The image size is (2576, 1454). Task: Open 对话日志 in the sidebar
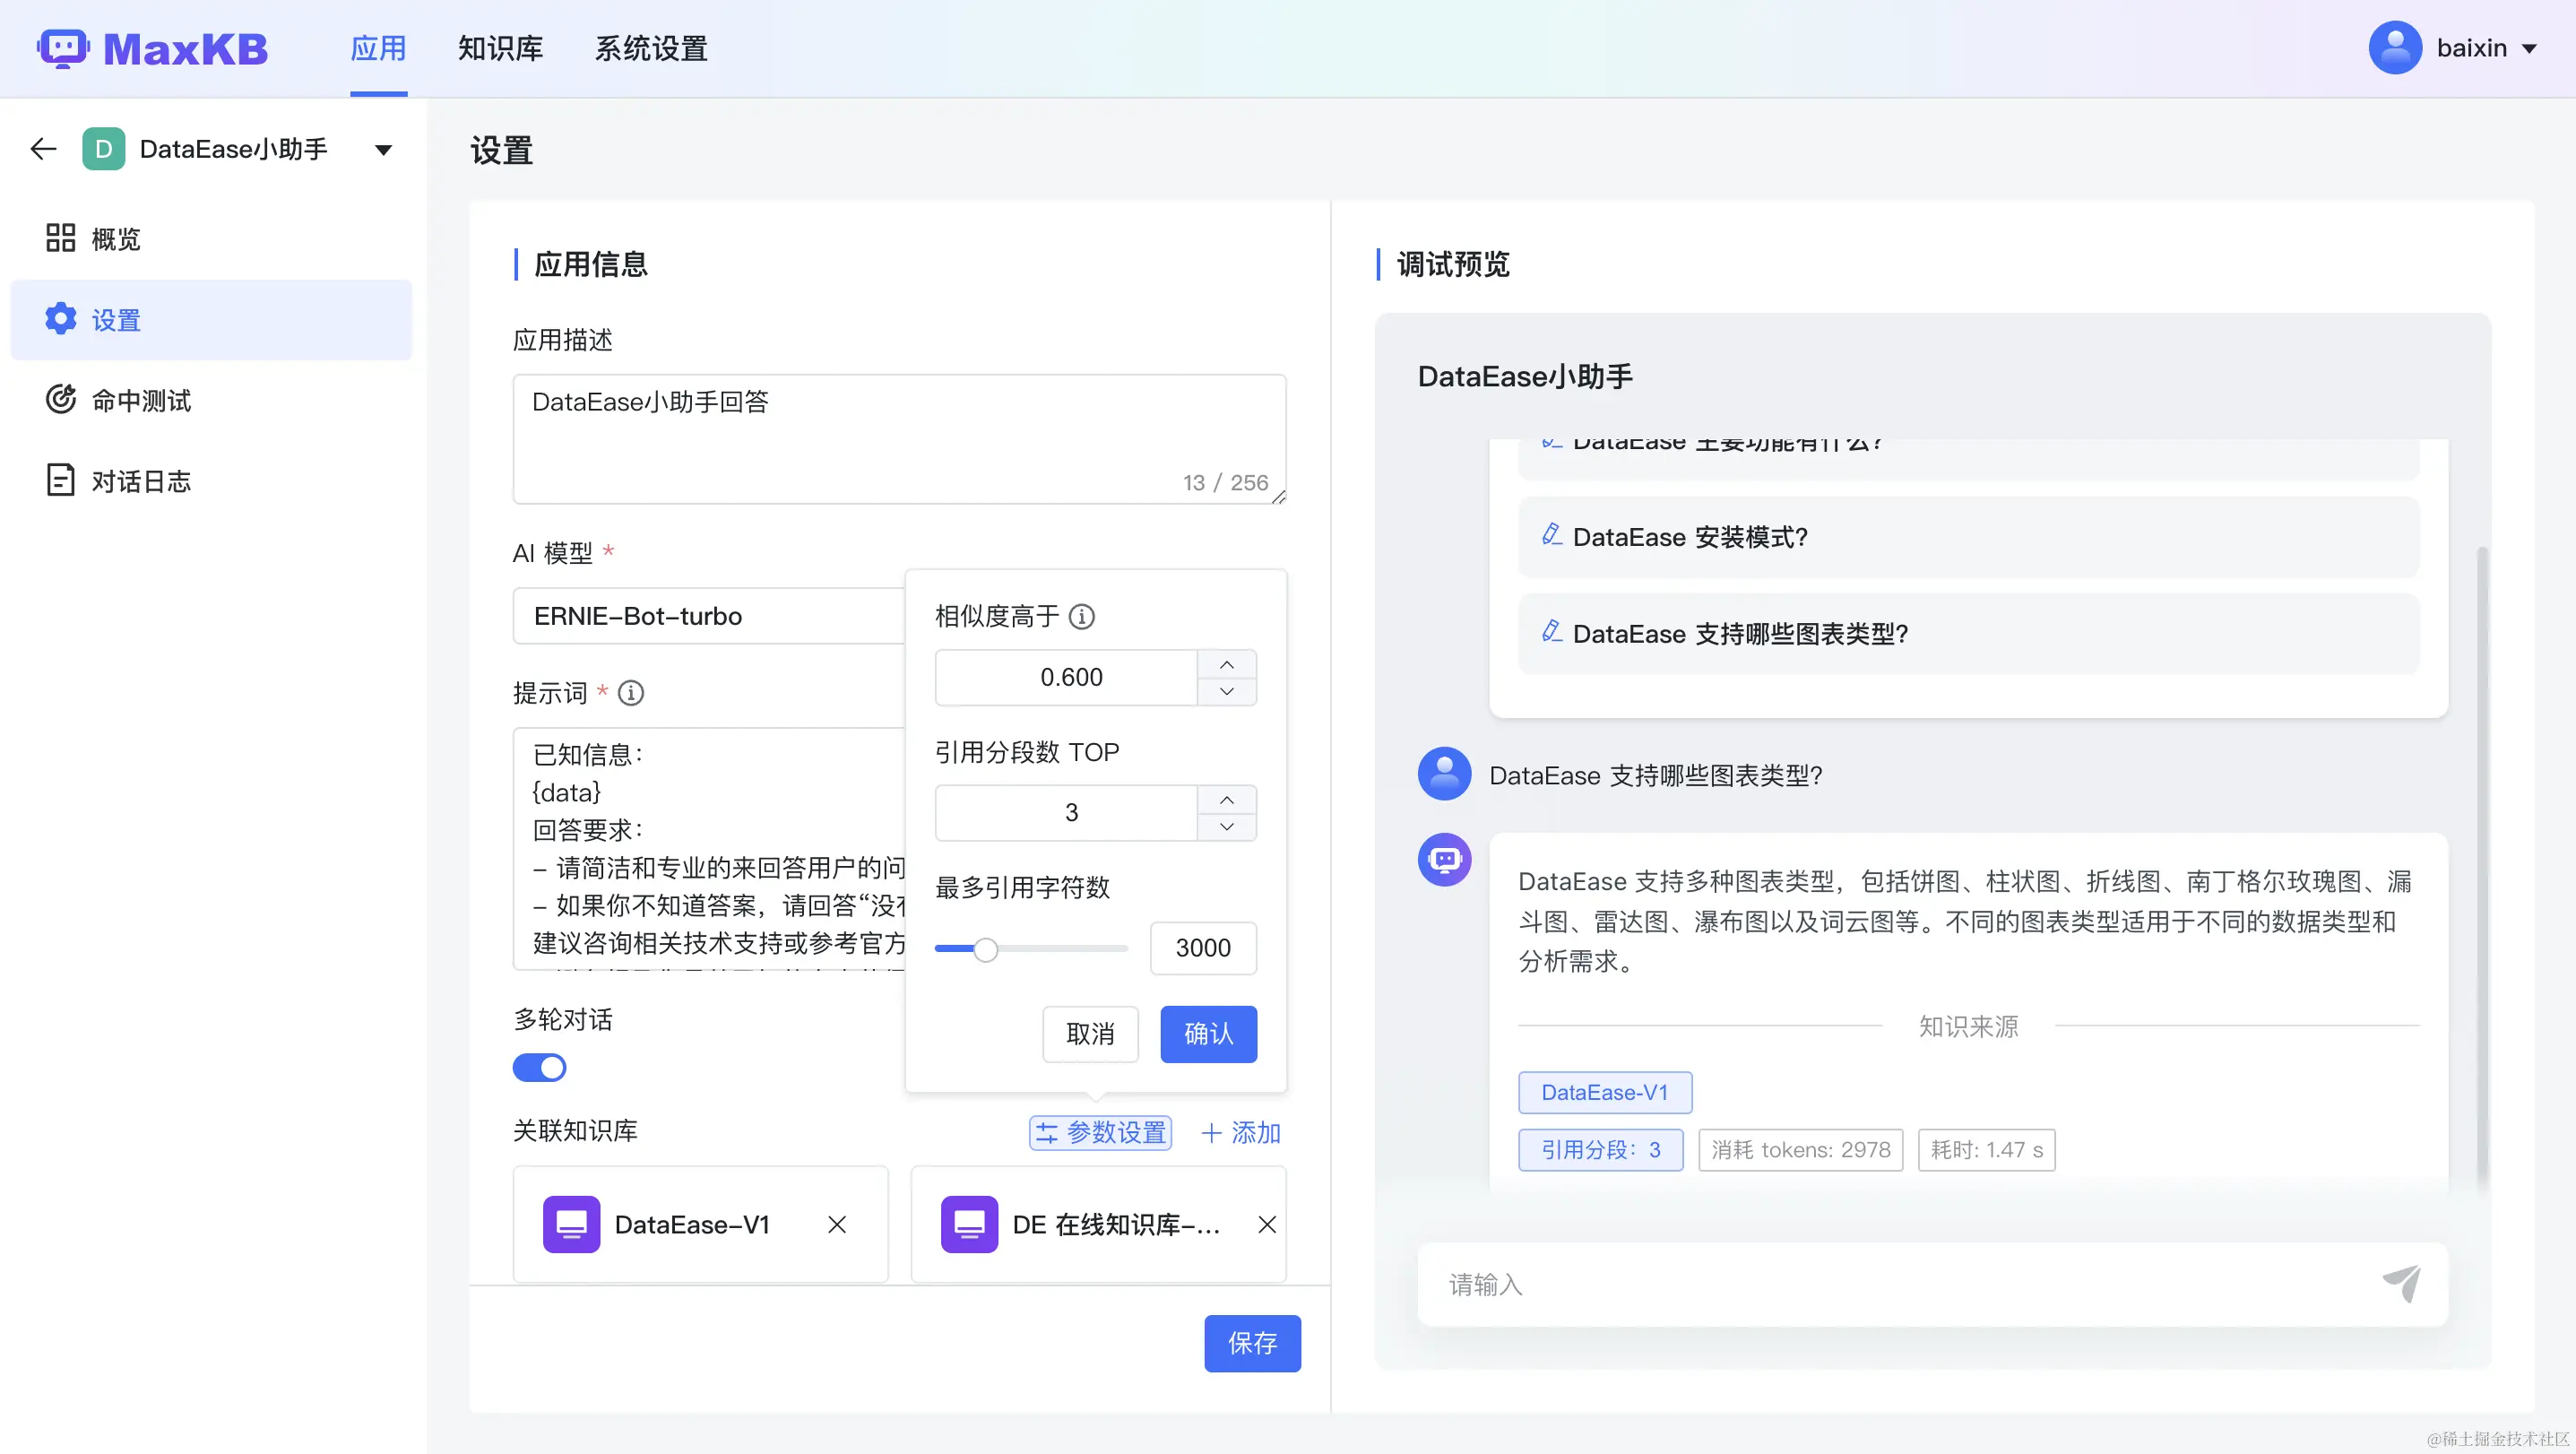click(141, 481)
